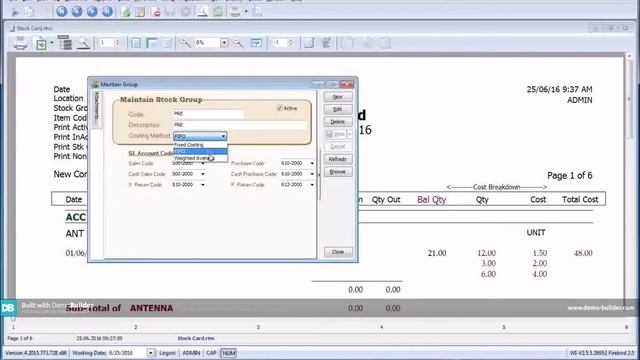Toggle the Active checkbox
Viewport: 640px width, 360px height.
pos(280,108)
